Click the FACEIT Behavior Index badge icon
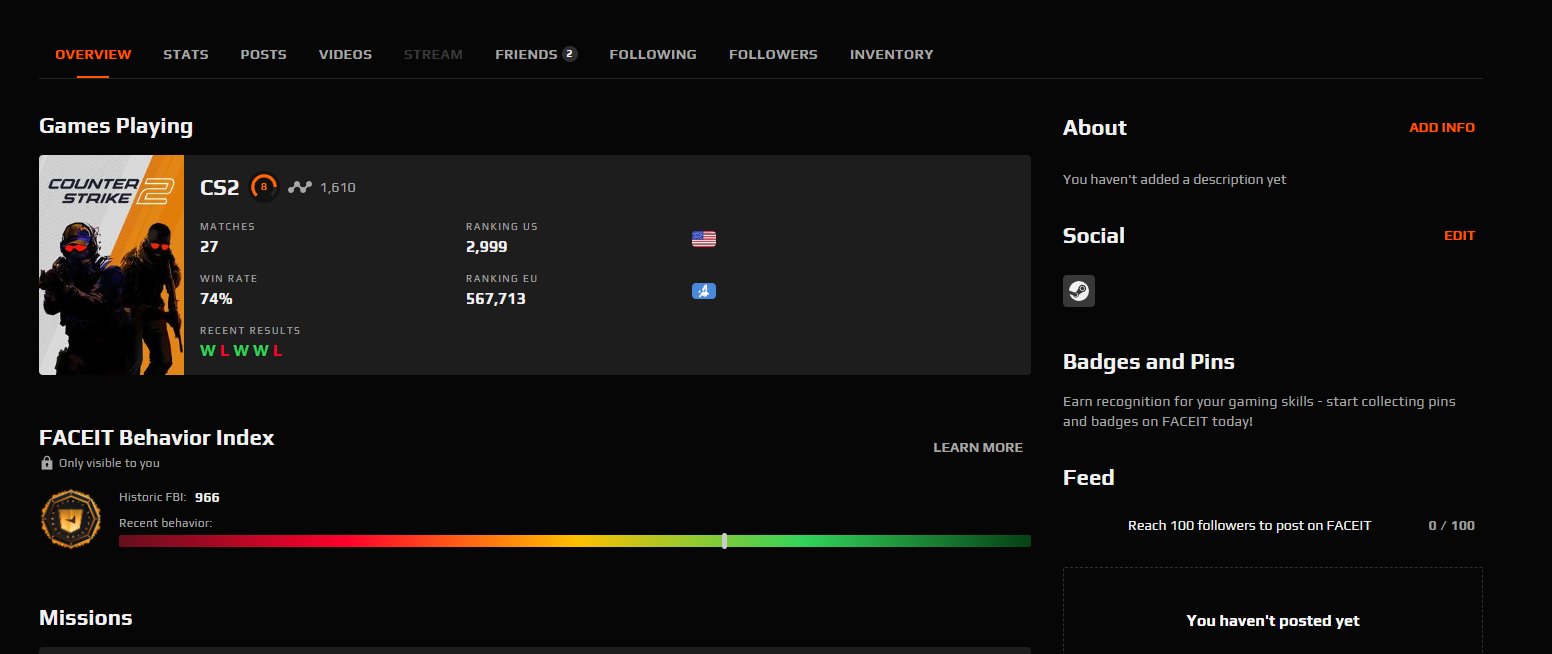 71,519
